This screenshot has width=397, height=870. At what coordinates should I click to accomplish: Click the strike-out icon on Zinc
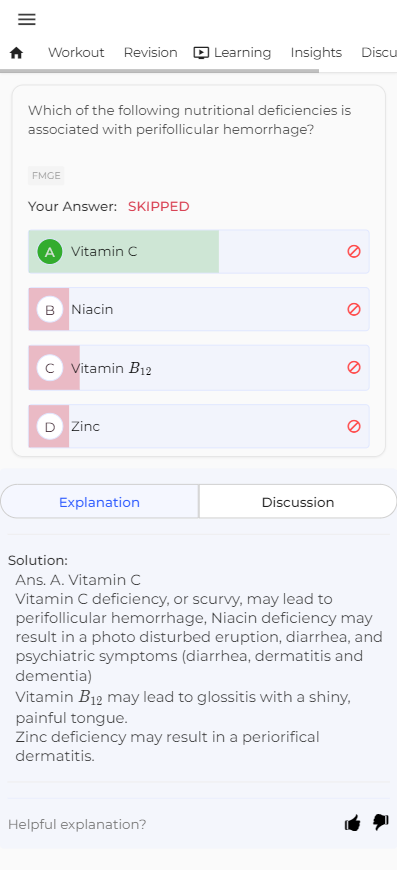click(x=354, y=426)
